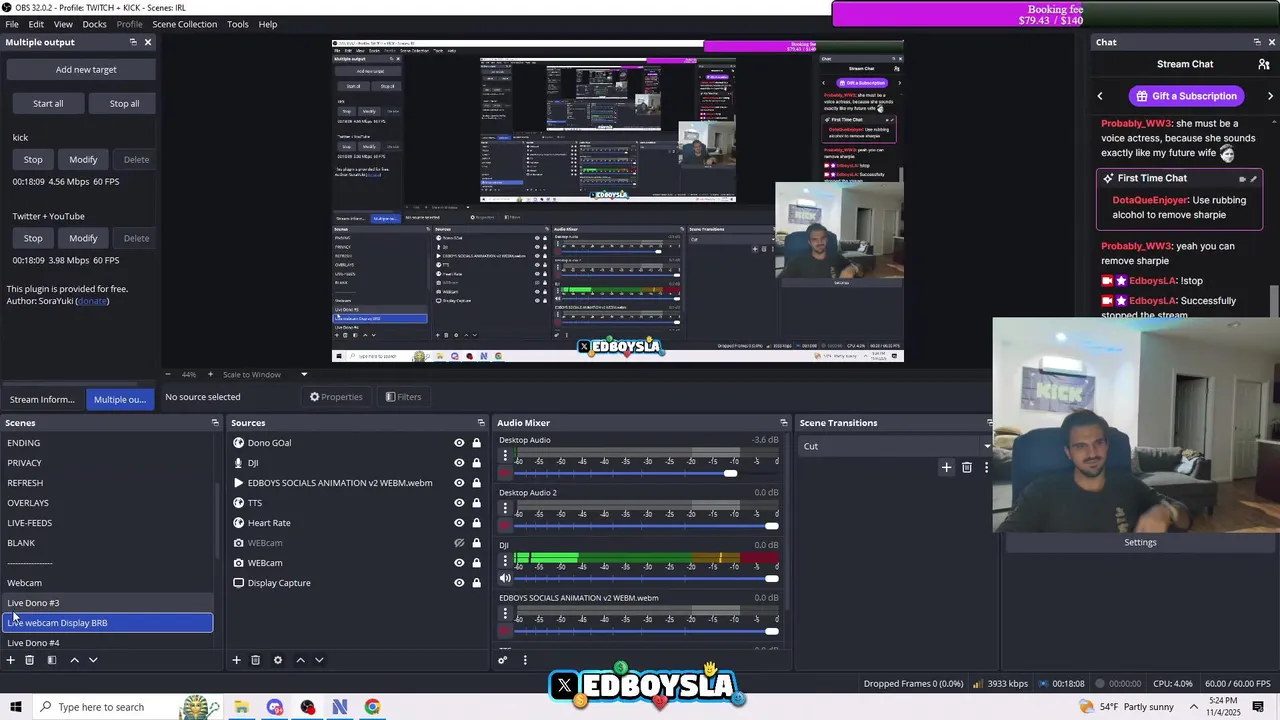This screenshot has width=1280, height=720.
Task: Hide EDBOYS SOCIALS ANIMATION source
Action: [459, 483]
